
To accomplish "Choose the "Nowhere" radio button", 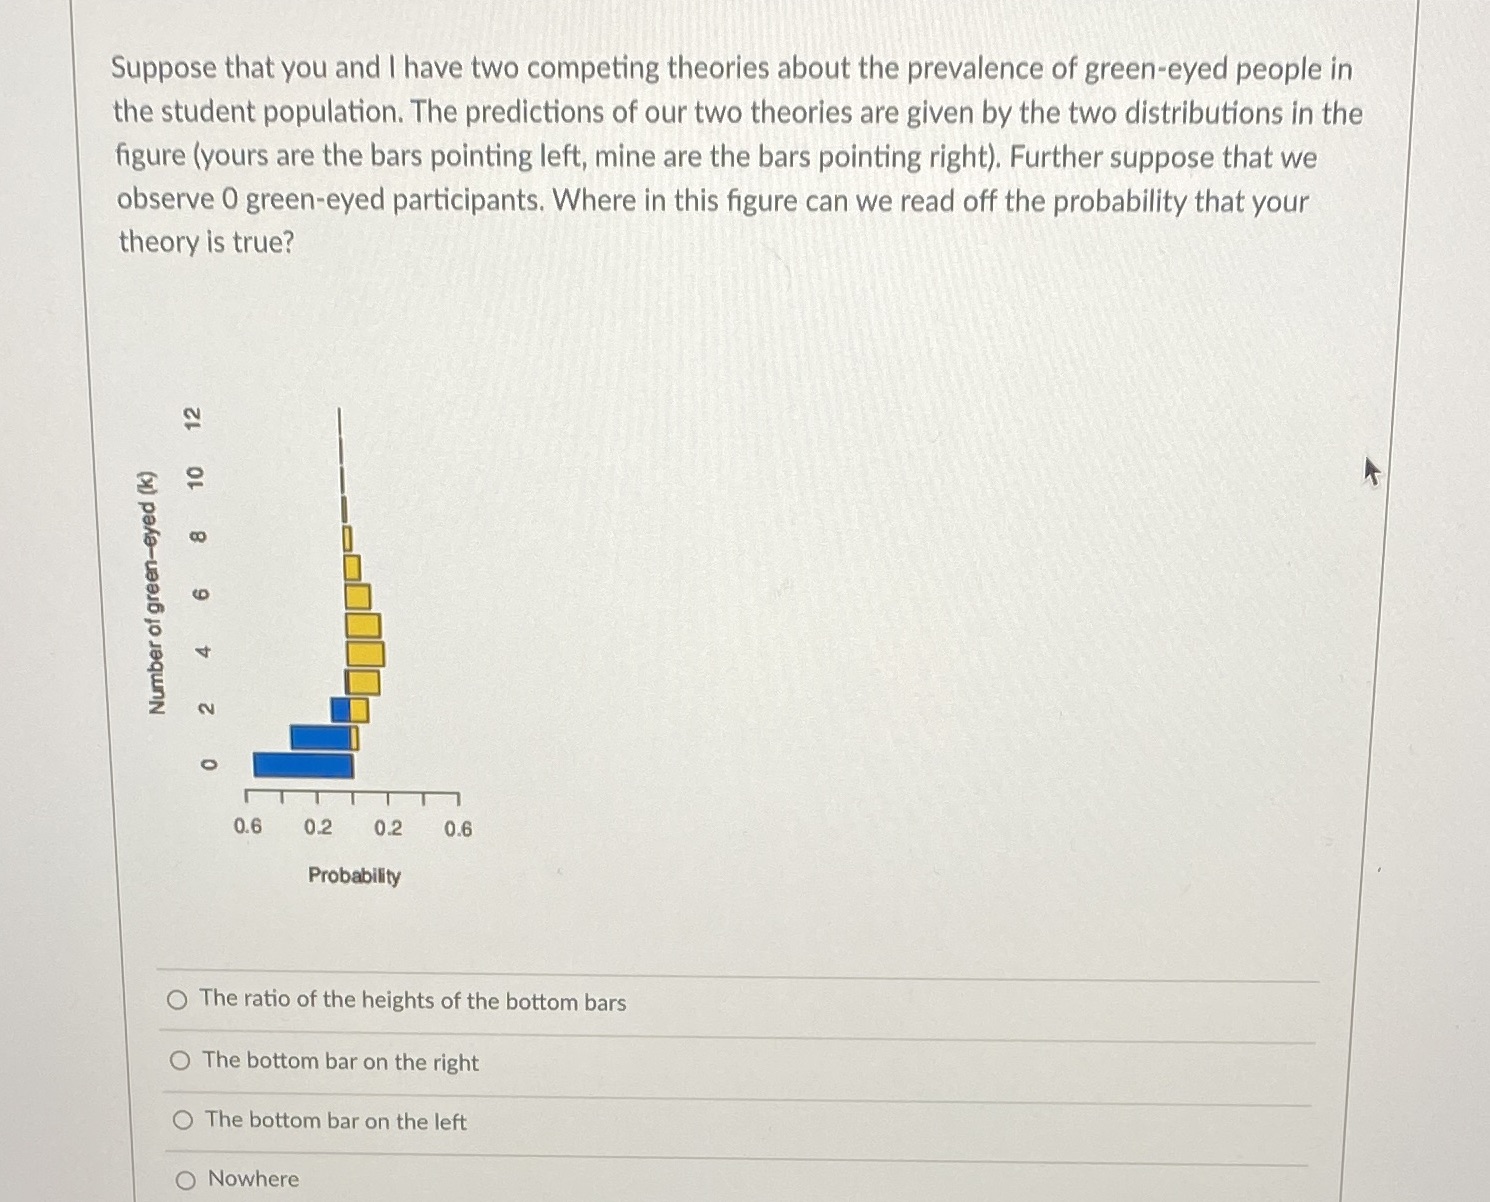I will (x=186, y=1180).
